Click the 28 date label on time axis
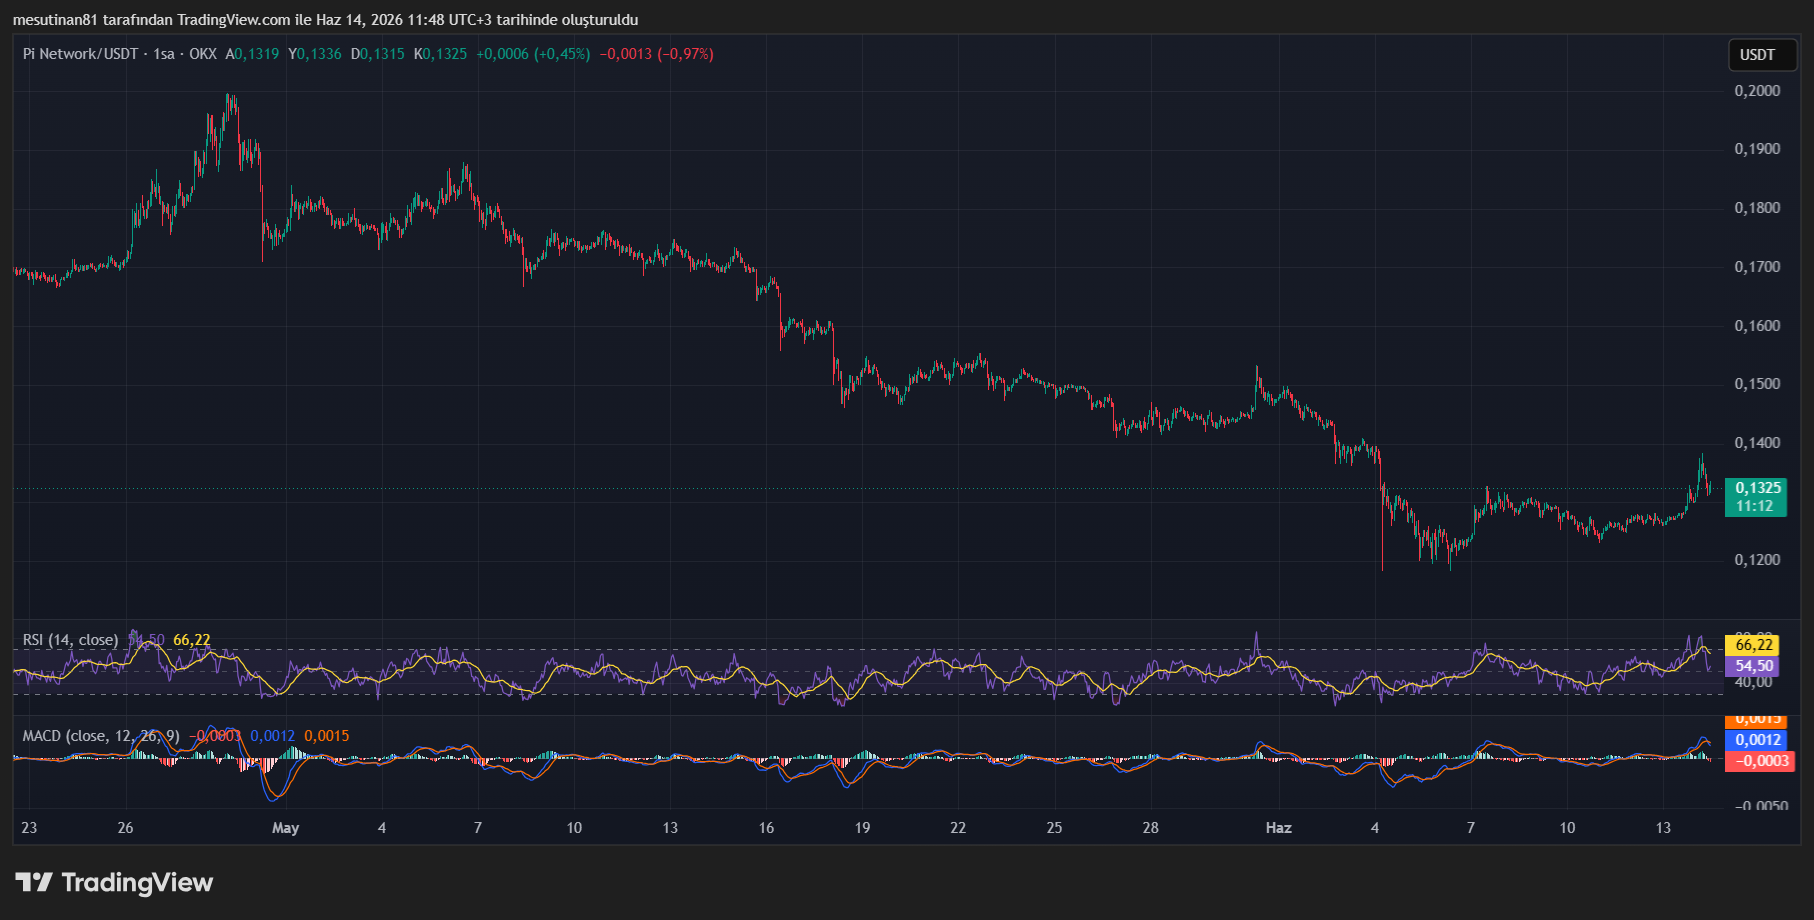 pyautogui.click(x=1150, y=828)
